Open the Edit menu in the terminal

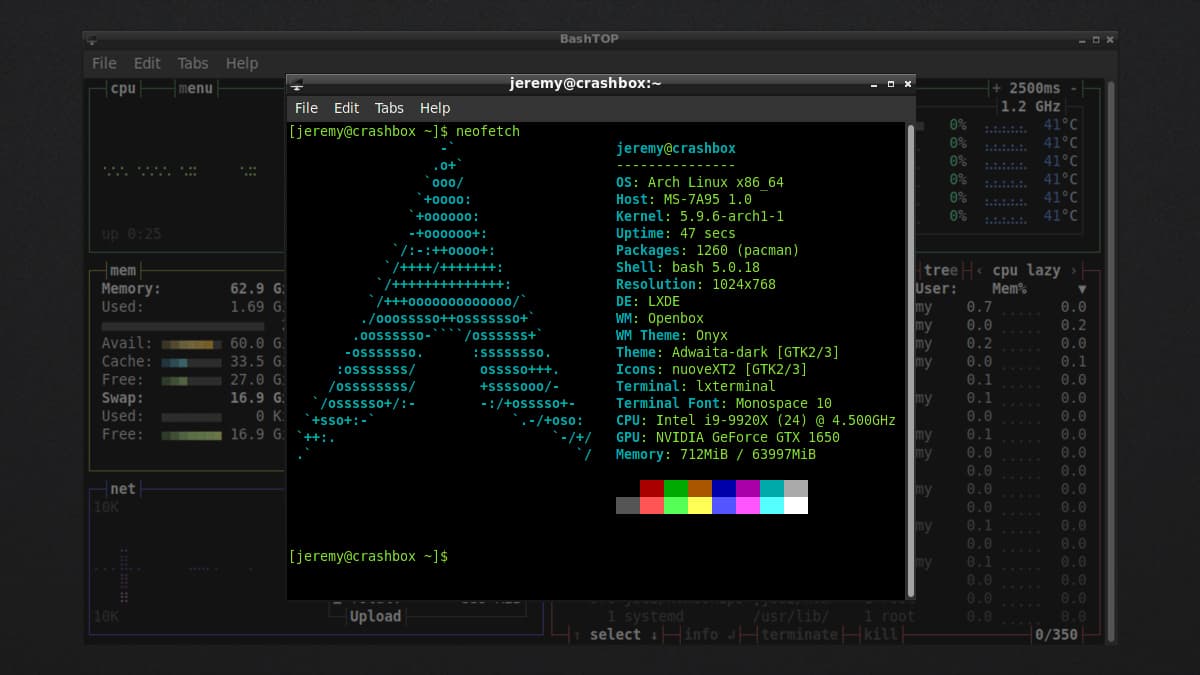coord(346,108)
